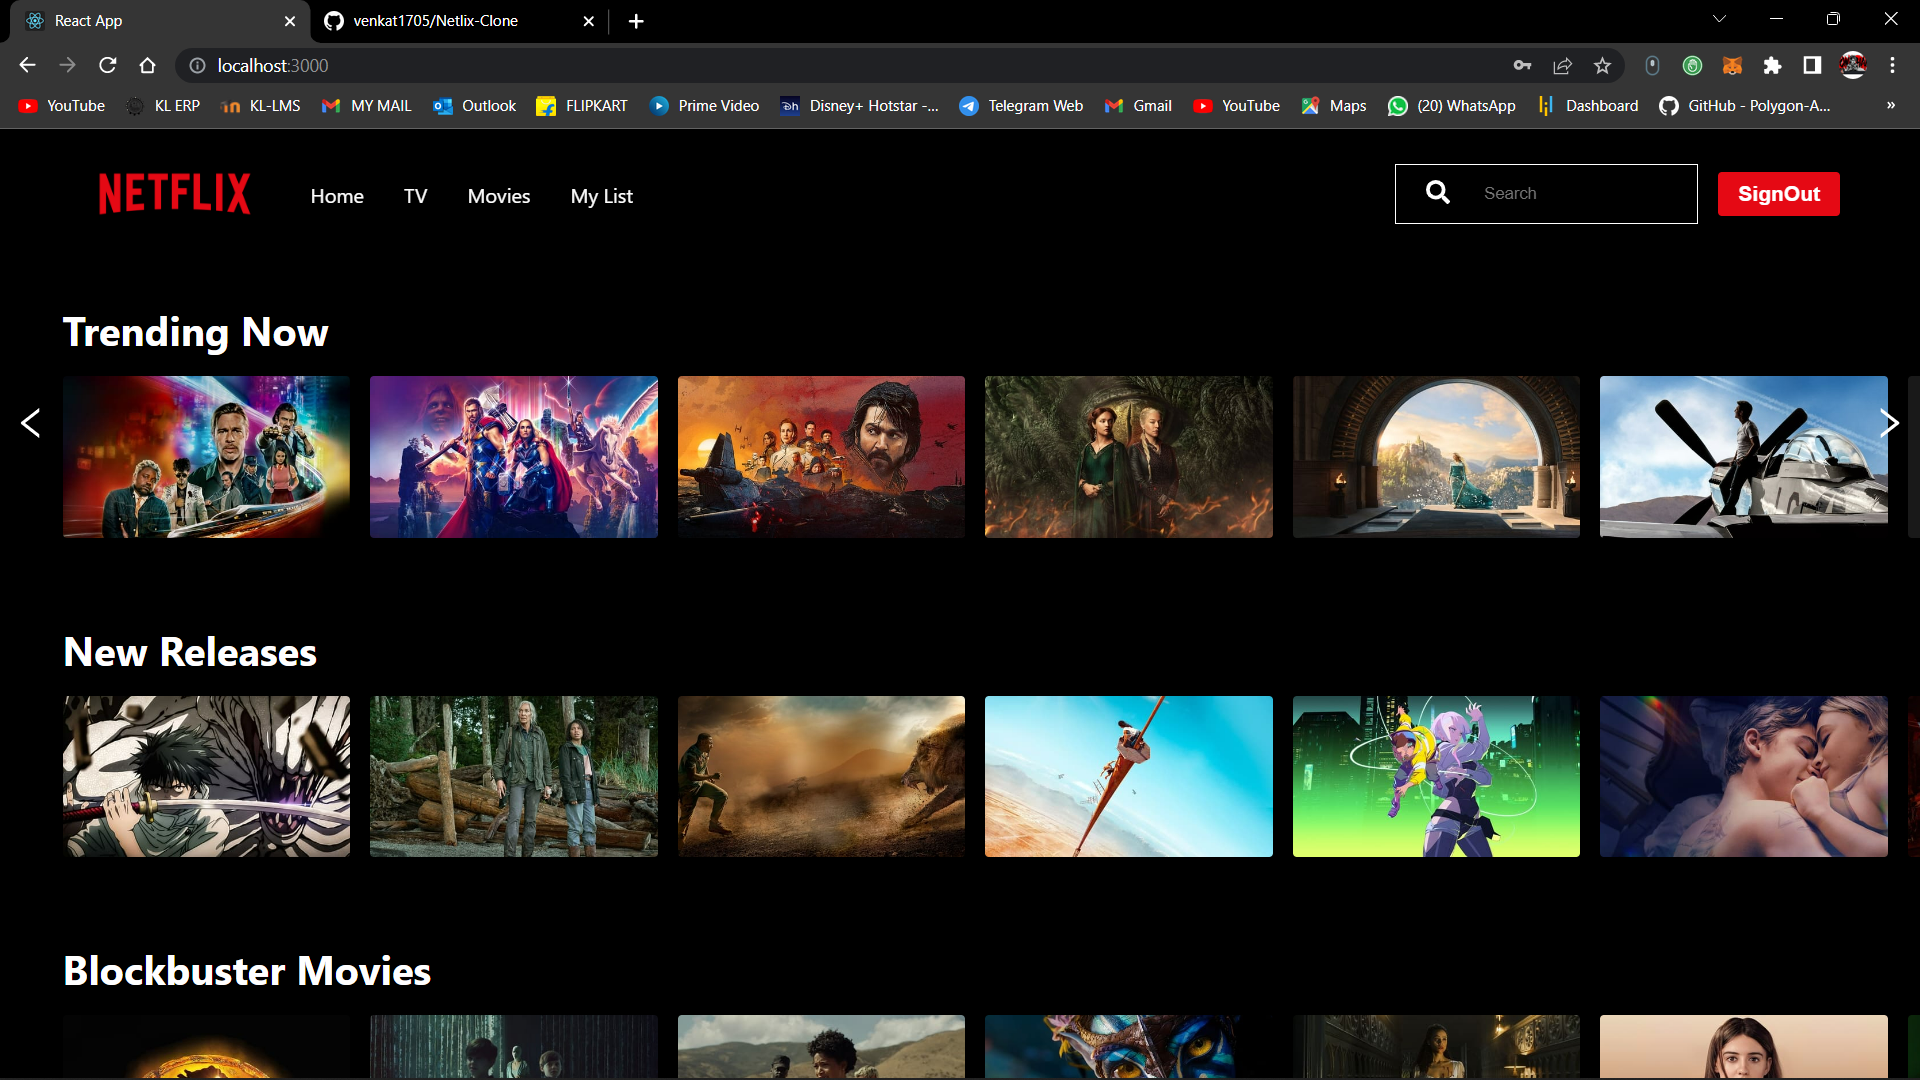Go forward with browser forward arrow

point(67,65)
